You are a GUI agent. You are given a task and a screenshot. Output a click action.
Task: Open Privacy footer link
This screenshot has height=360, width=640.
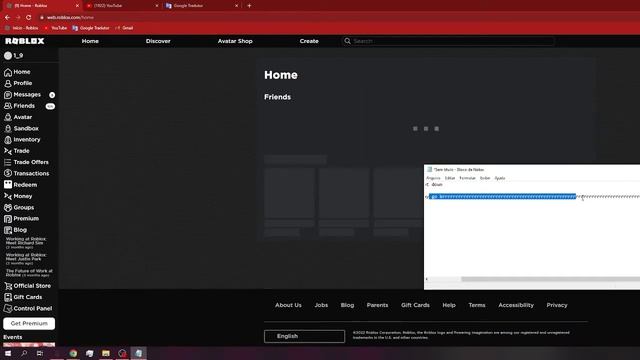557,305
